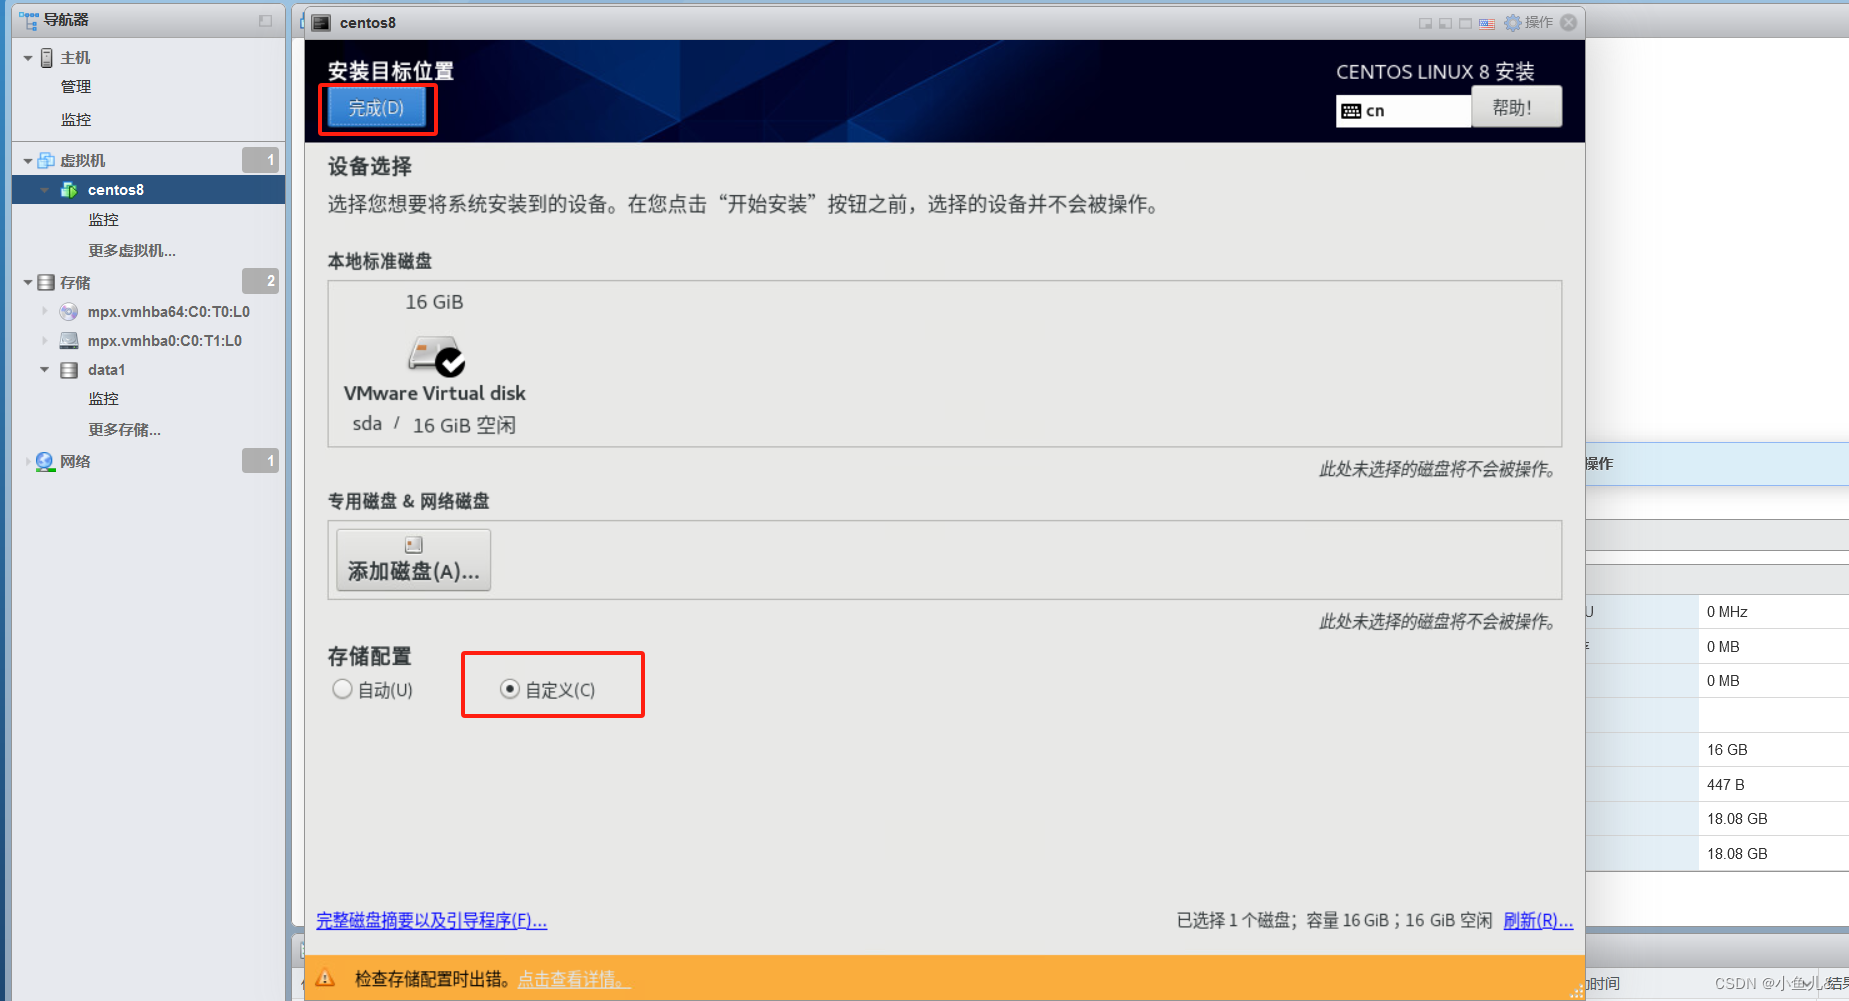
Task: Collapse the centos8 tree node arrow
Action: (44, 190)
